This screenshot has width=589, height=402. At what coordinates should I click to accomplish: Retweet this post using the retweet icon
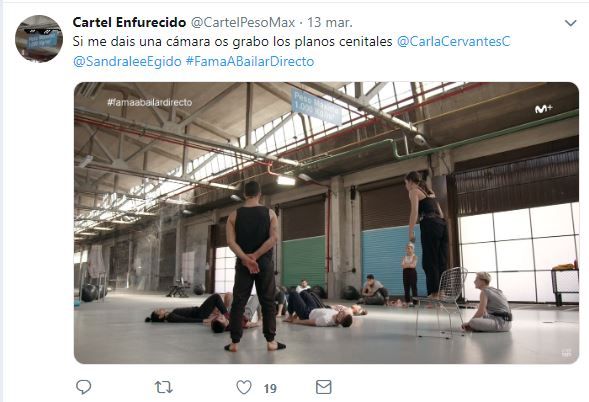[164, 387]
